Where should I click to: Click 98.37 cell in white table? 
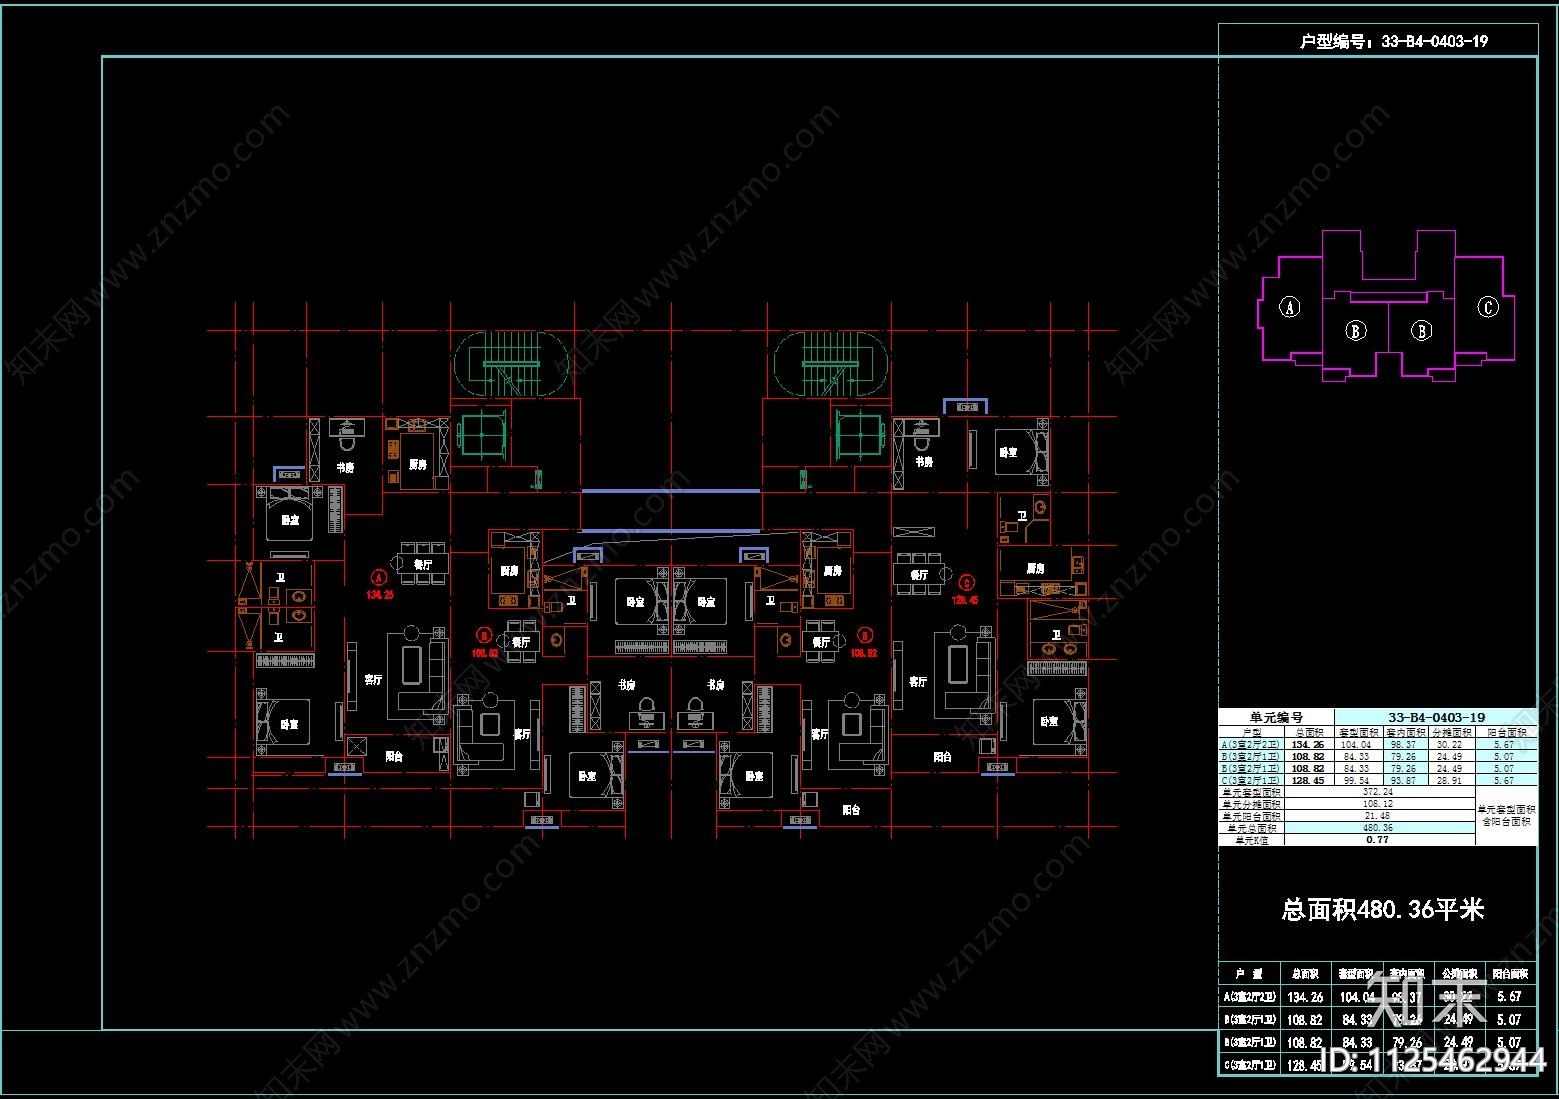(1405, 743)
